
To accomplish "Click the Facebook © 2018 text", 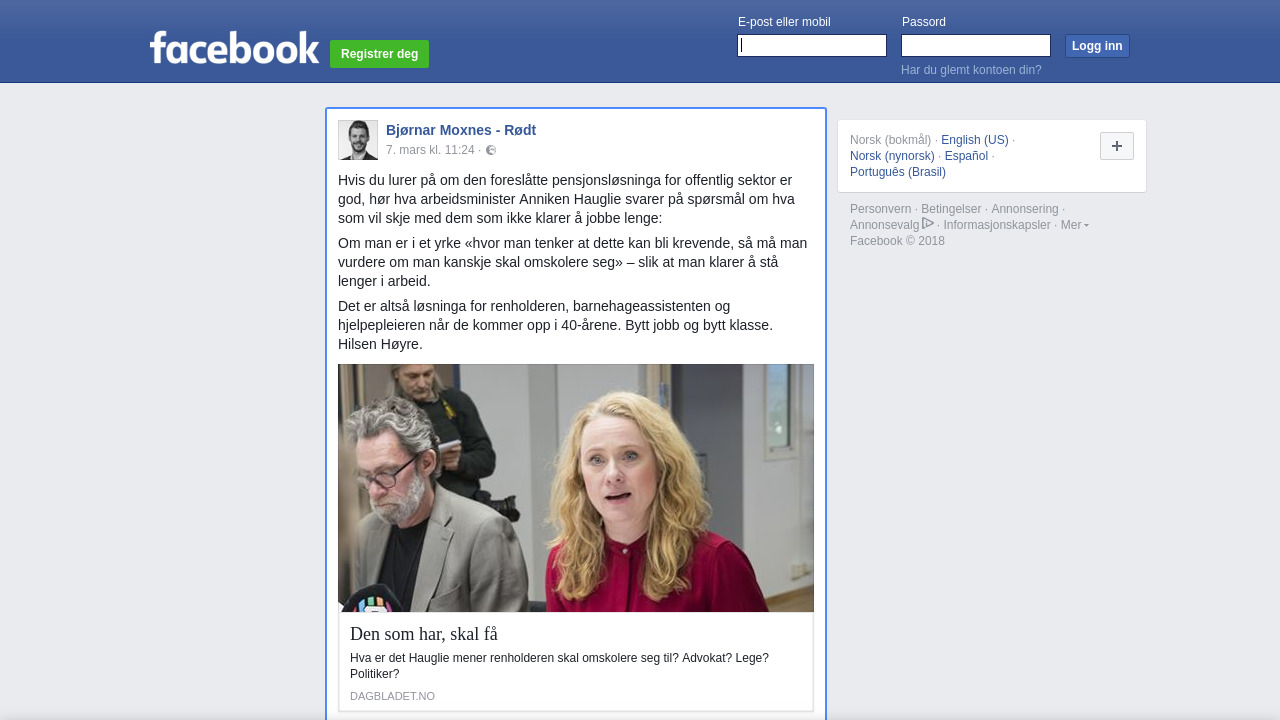I will click(897, 241).
